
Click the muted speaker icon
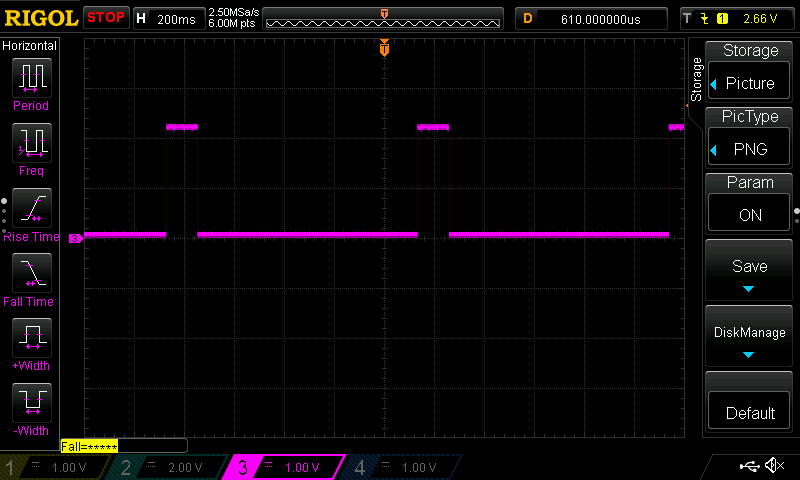tap(774, 465)
